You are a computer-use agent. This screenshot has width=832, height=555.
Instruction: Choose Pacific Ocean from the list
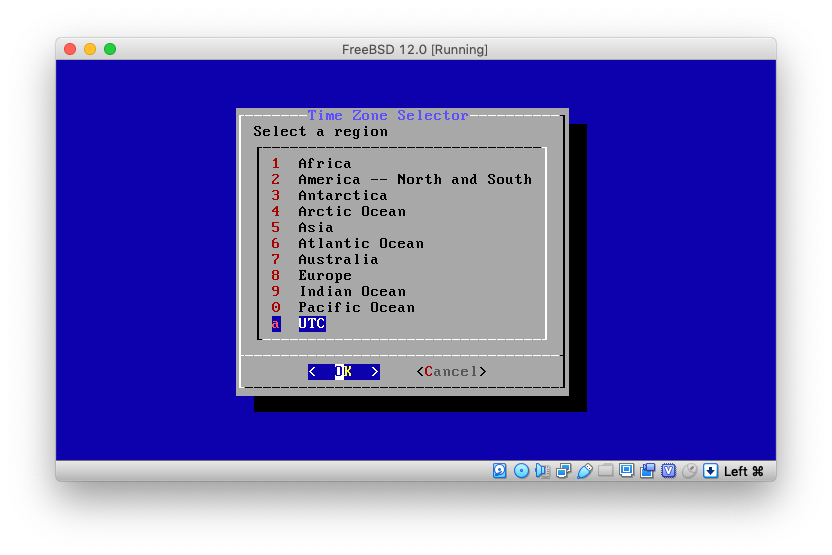coord(356,308)
